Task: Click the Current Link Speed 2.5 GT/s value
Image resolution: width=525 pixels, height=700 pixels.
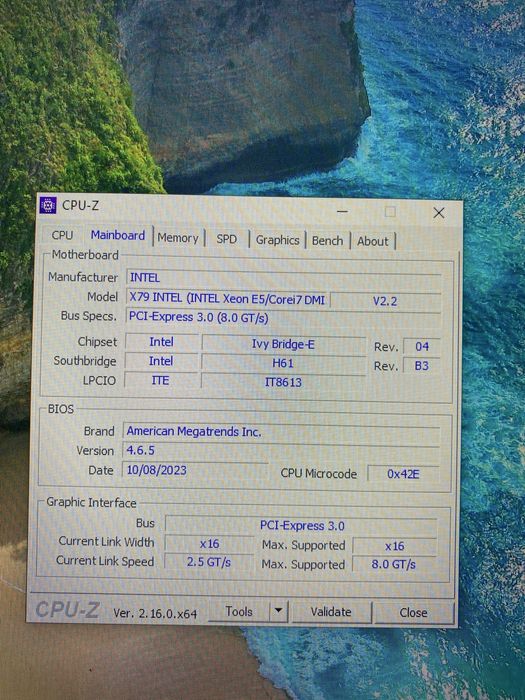Action: [x=209, y=562]
